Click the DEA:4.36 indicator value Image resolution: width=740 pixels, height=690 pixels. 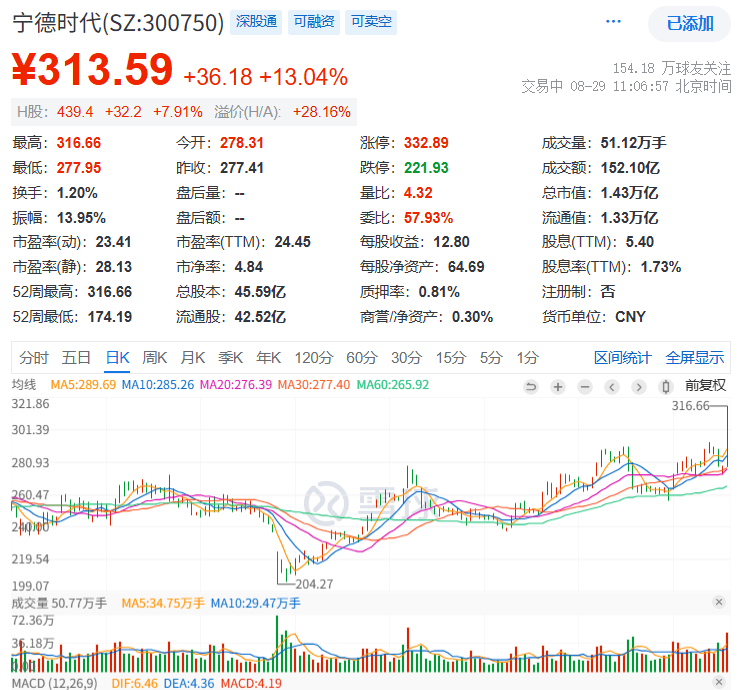click(x=189, y=683)
